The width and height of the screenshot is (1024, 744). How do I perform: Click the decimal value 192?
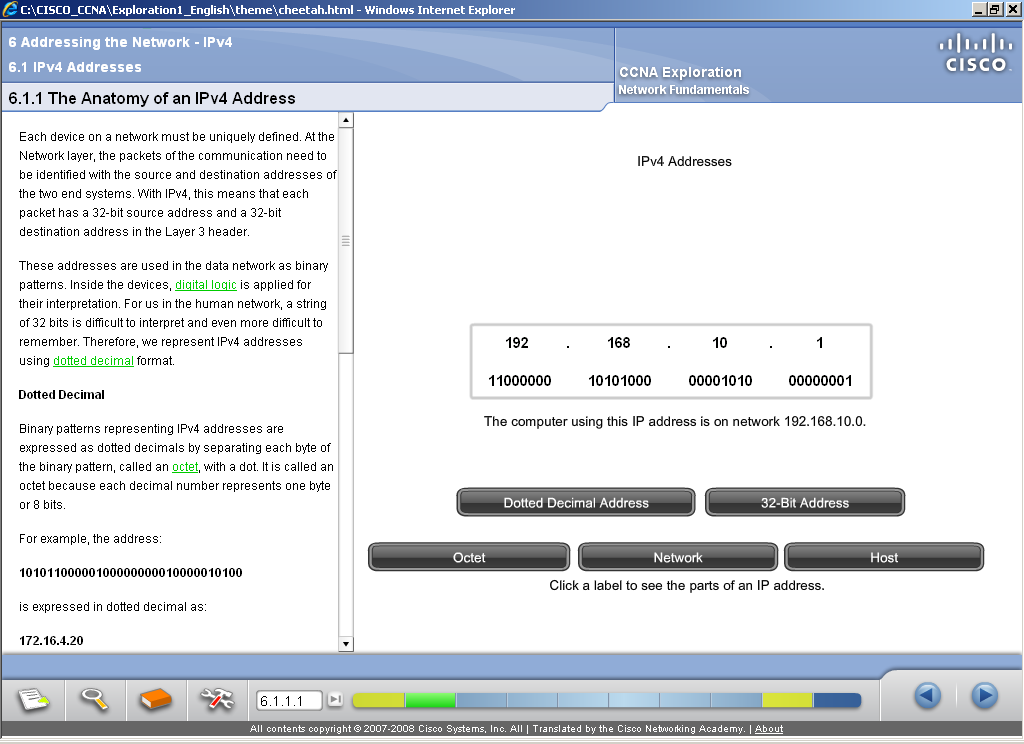click(517, 343)
